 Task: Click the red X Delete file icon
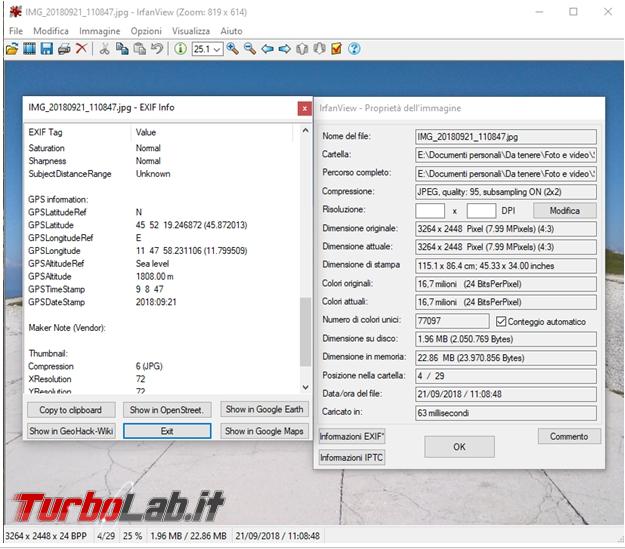[81, 49]
